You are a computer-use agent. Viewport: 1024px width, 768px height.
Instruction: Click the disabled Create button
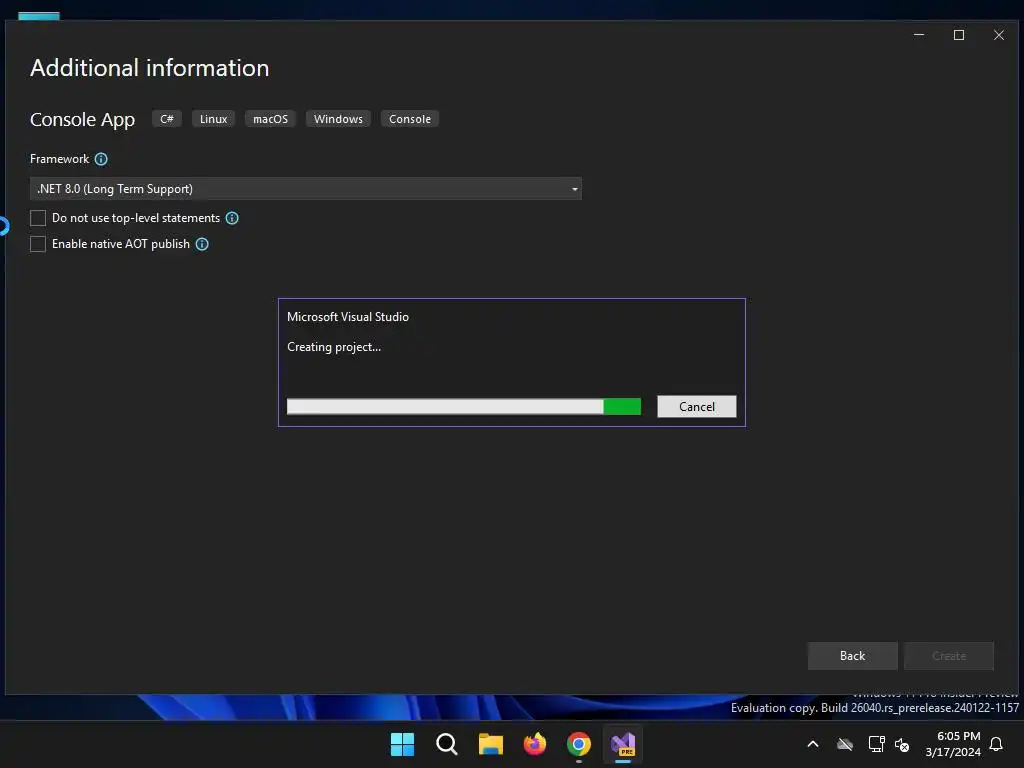coord(949,656)
